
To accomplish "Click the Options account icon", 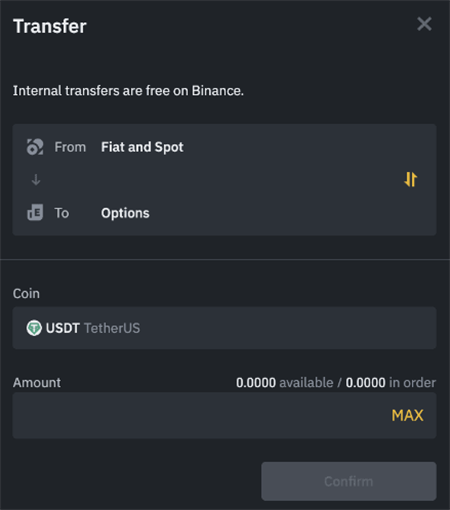I will [x=35, y=213].
